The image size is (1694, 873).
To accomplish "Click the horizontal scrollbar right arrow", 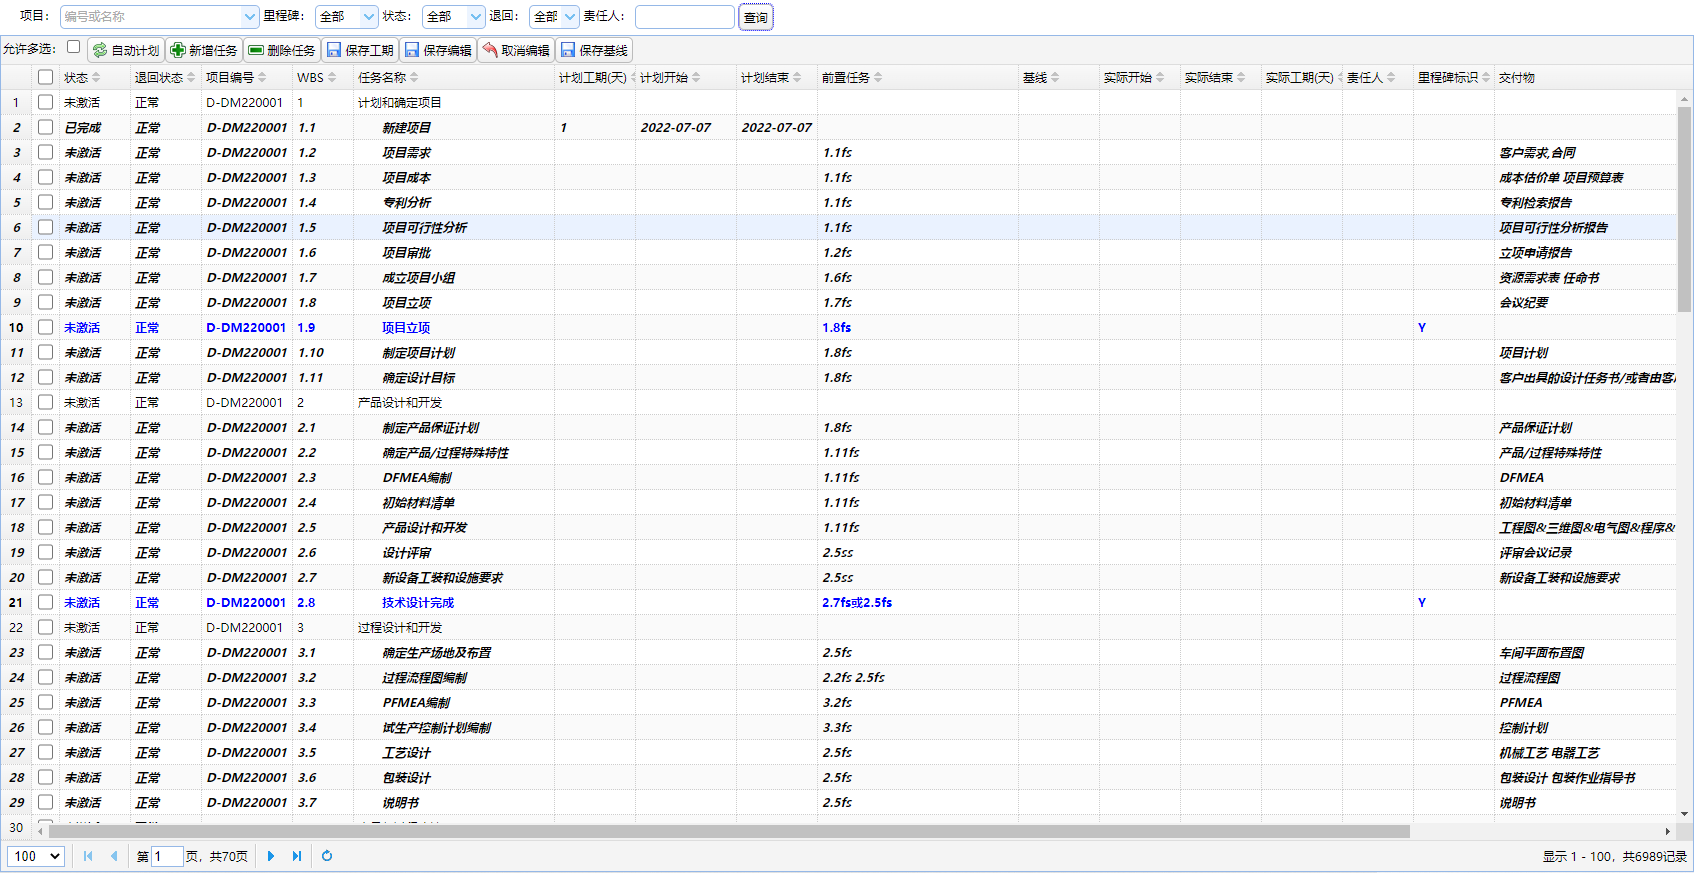I will pyautogui.click(x=1667, y=831).
